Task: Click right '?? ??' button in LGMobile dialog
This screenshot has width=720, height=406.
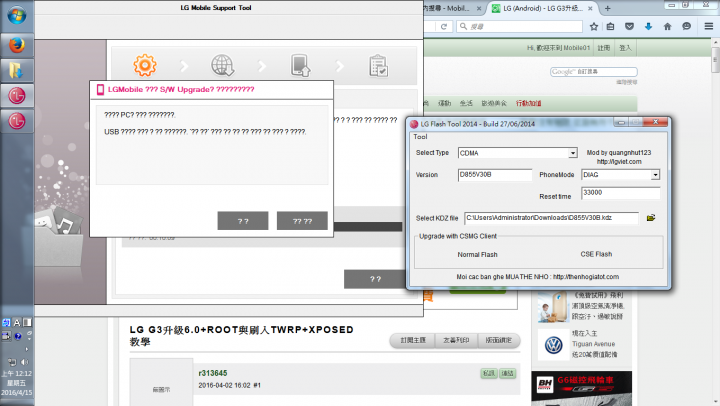Action: coord(302,221)
